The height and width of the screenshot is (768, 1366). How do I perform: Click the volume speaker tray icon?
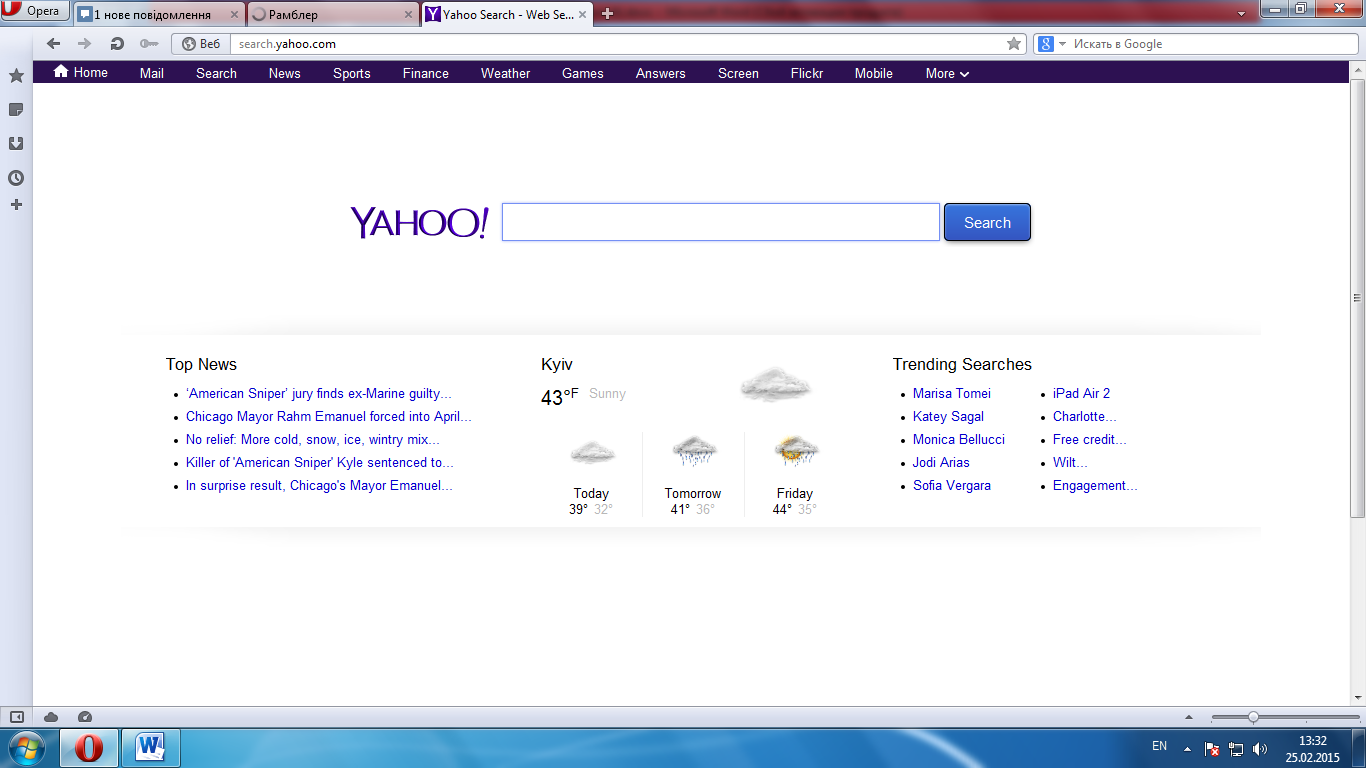(1260, 748)
